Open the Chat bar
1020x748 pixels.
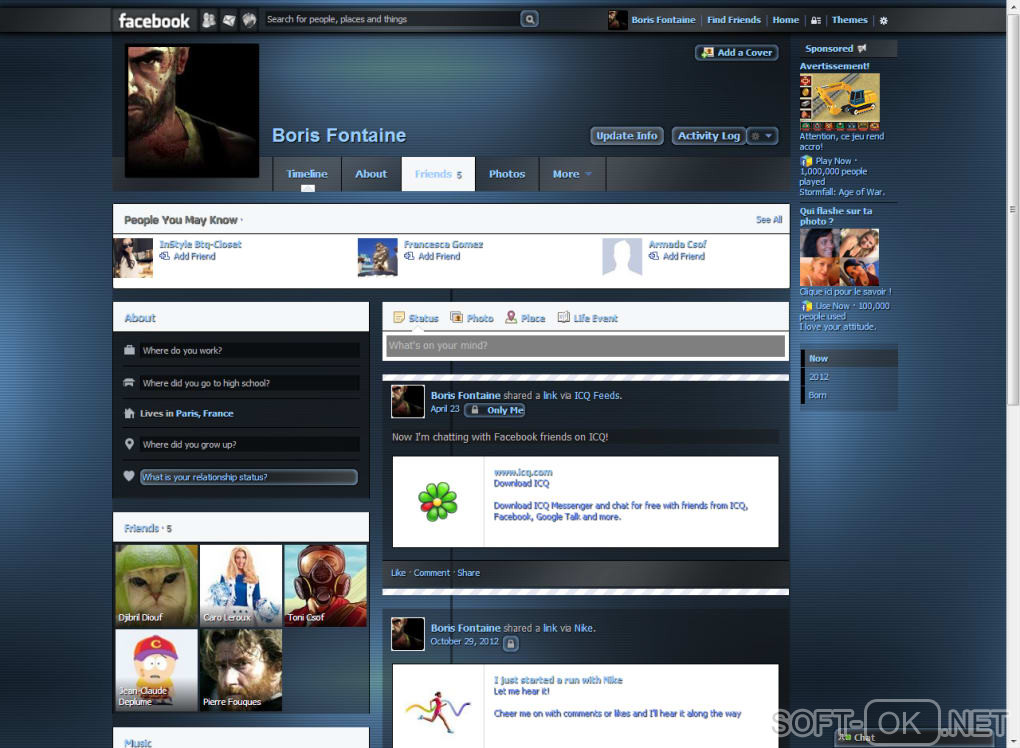coord(913,738)
